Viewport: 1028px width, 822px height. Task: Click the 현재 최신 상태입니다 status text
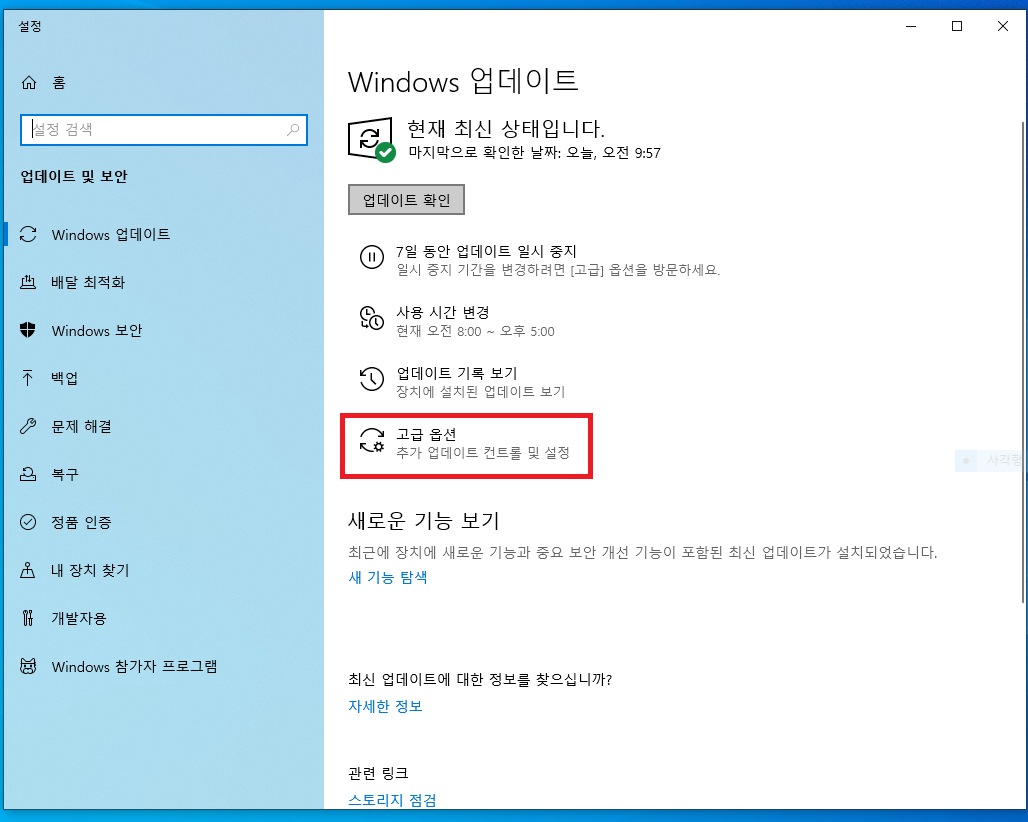click(x=505, y=128)
